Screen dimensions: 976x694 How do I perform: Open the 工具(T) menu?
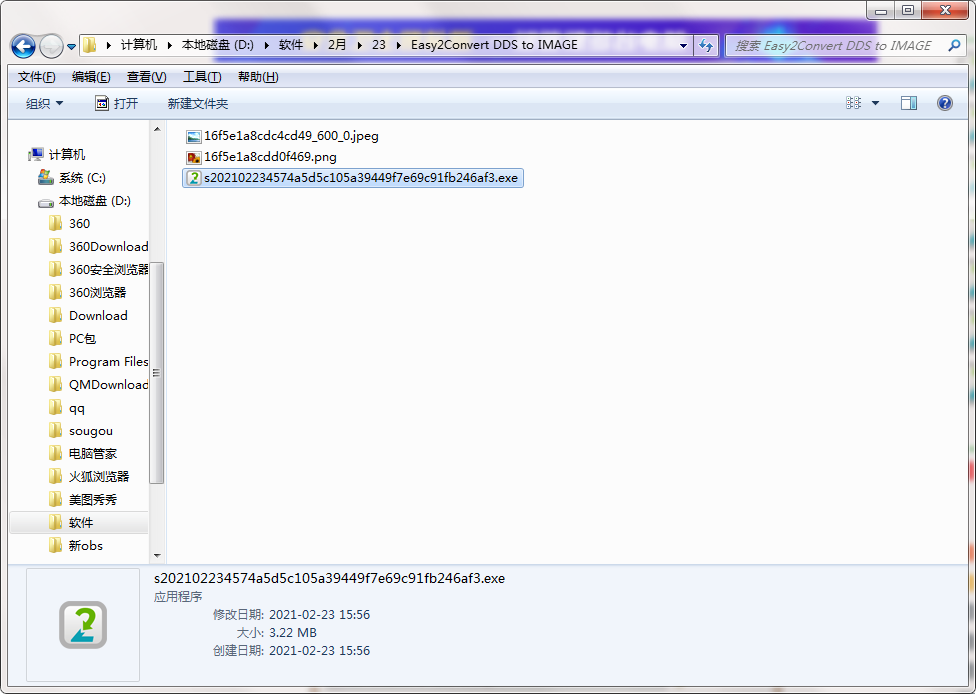(202, 77)
